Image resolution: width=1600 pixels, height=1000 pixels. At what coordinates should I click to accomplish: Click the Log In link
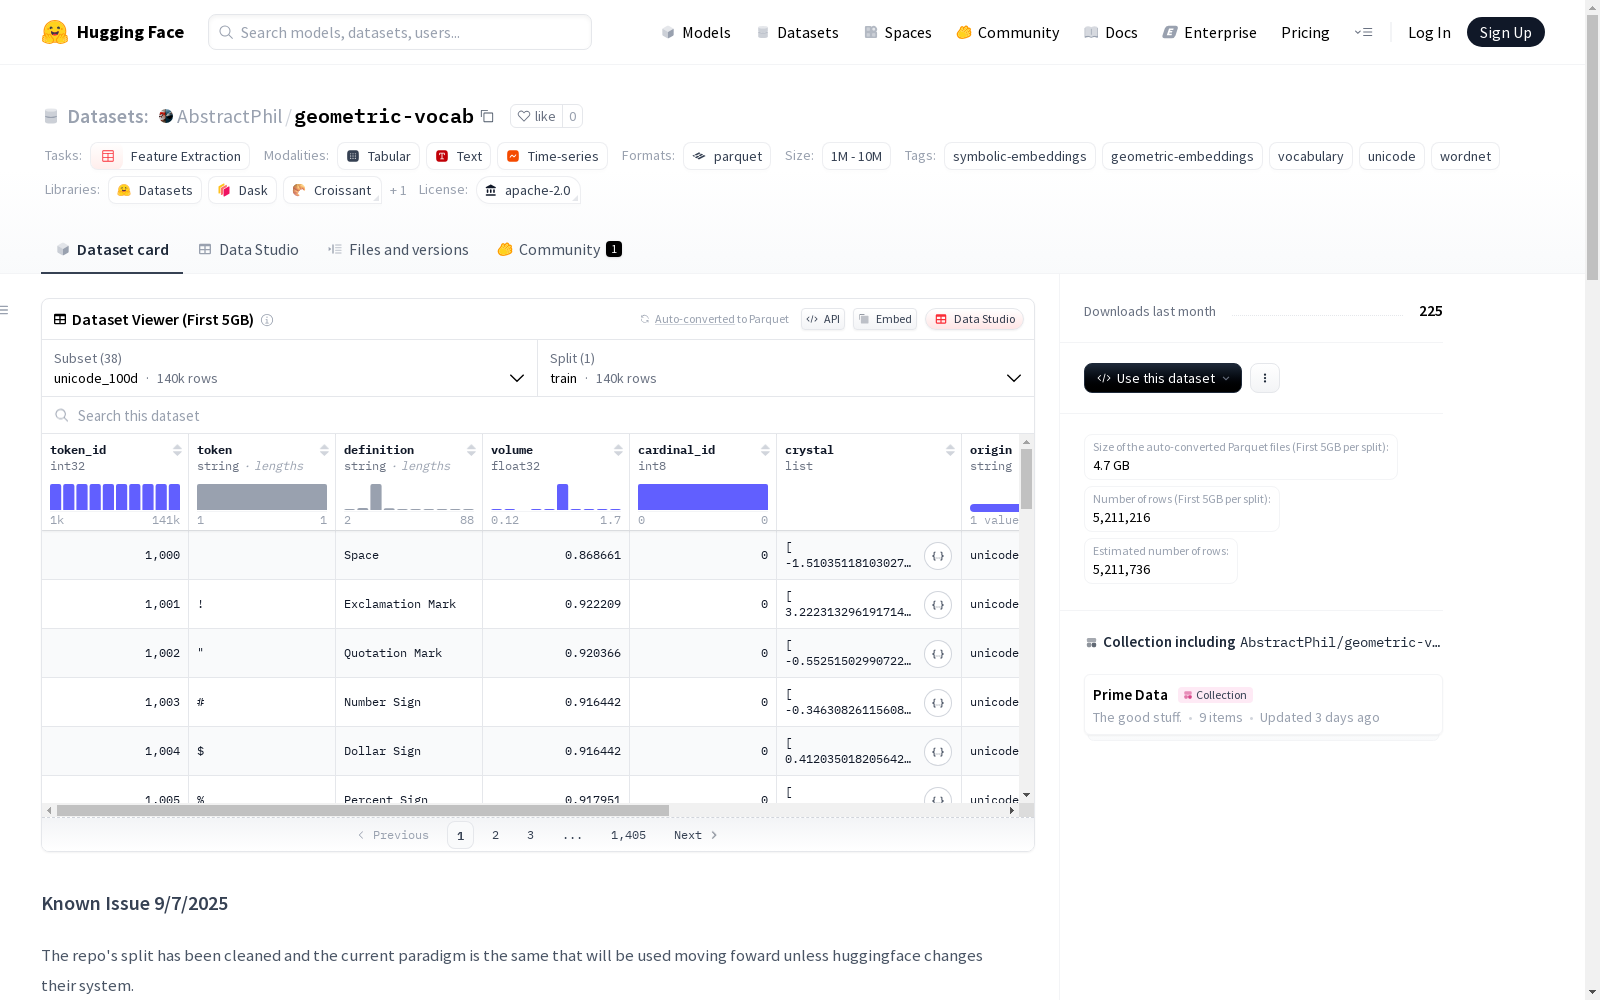[1429, 32]
